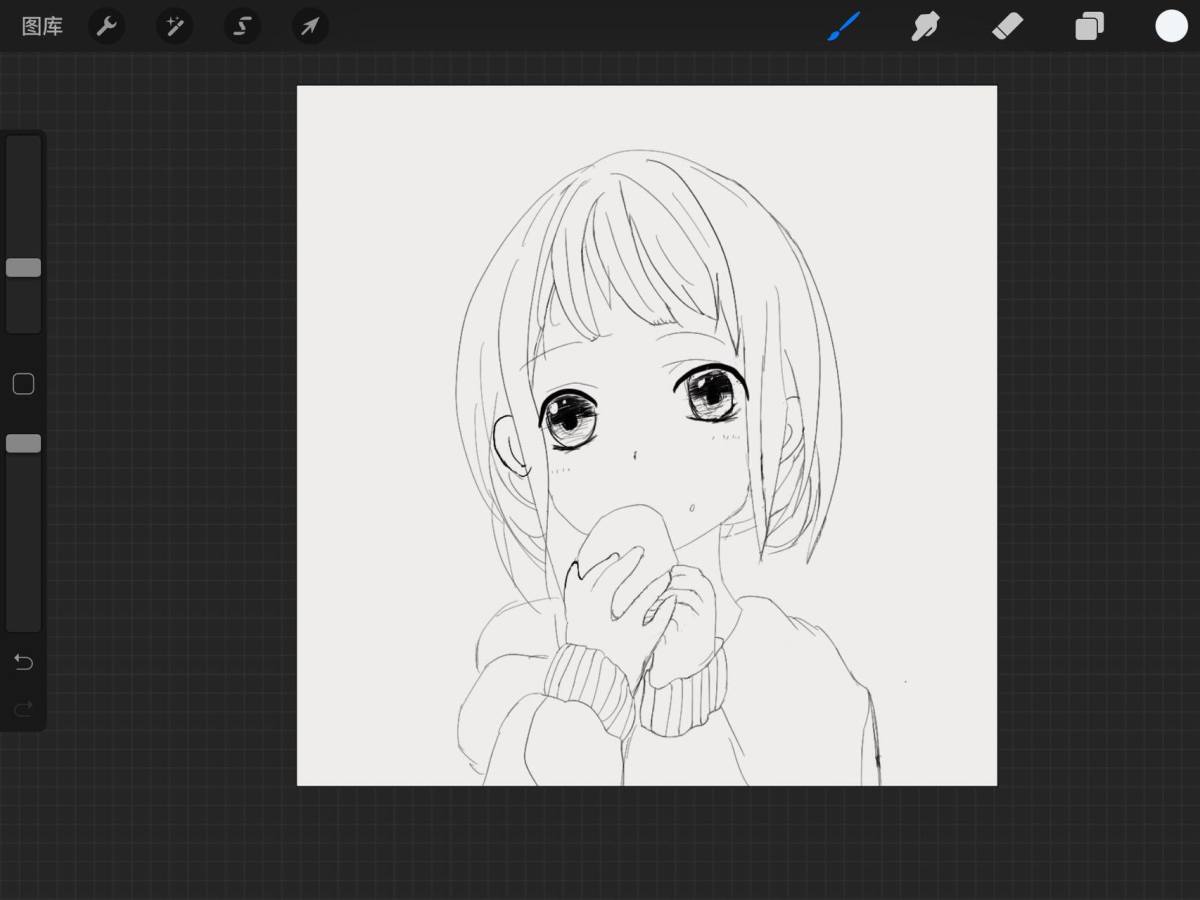Viewport: 1200px width, 900px height.
Task: Tap the small nose dot on the face
Action: tap(635, 457)
